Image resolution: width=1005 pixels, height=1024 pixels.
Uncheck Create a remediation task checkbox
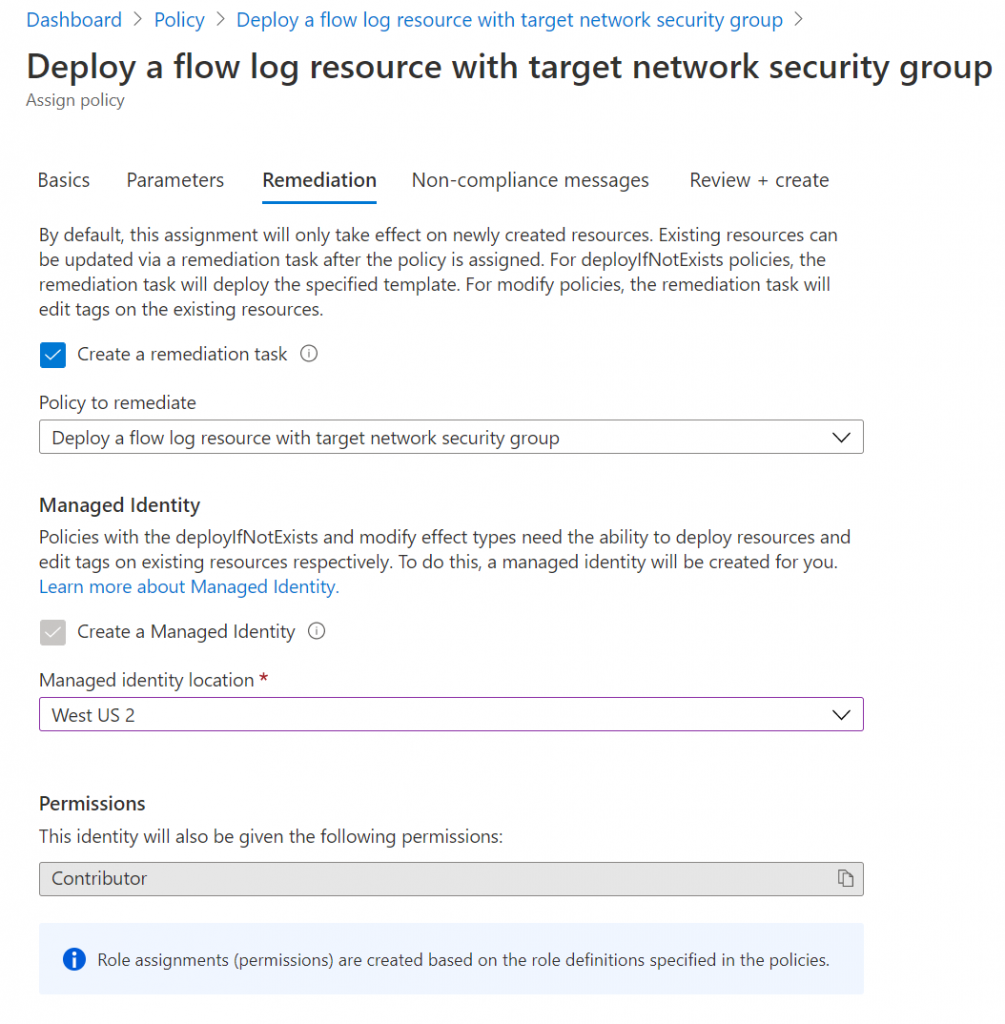click(x=53, y=355)
